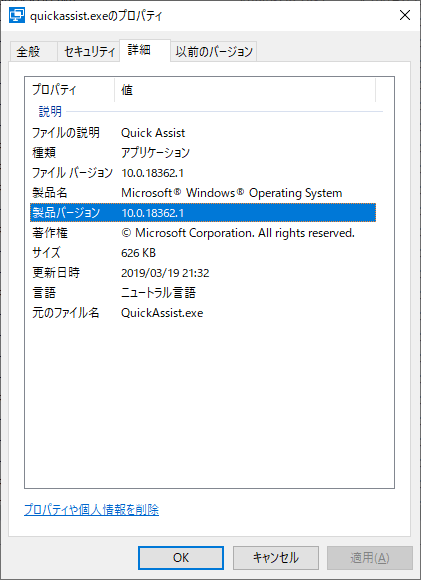Image resolution: width=421 pixels, height=580 pixels.
Task: Select the 製品名 row
Action: pyautogui.click(x=203, y=193)
